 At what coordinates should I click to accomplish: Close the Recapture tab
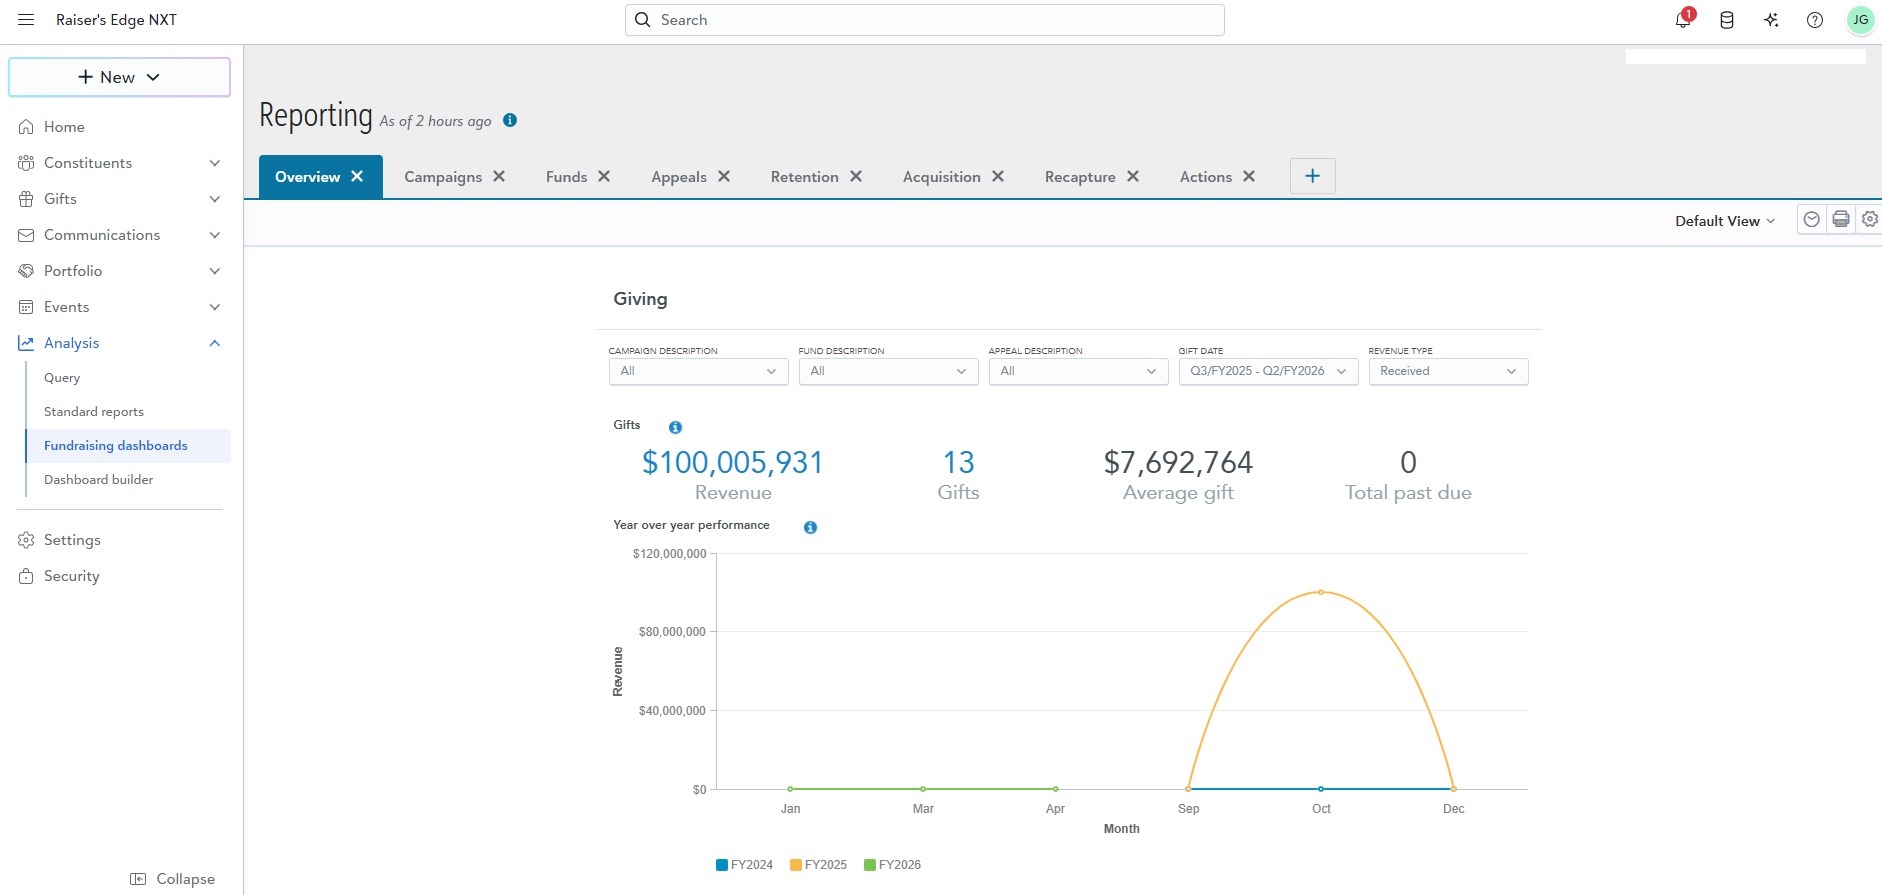coord(1133,176)
